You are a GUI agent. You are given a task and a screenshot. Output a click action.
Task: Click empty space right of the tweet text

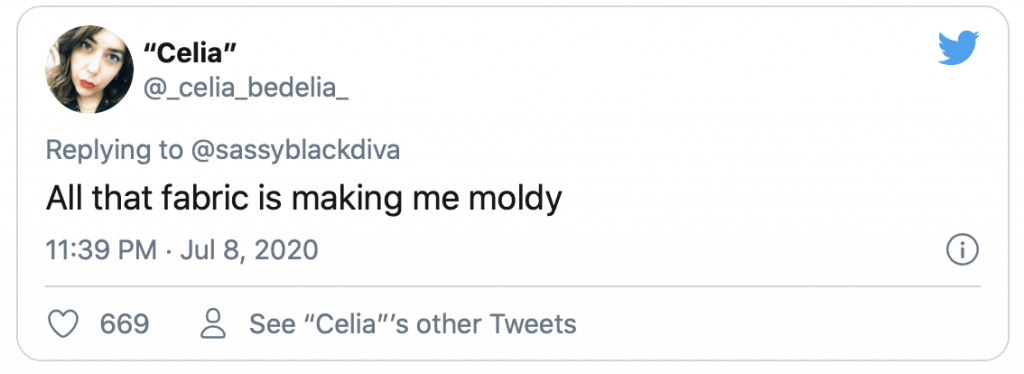click(751, 200)
